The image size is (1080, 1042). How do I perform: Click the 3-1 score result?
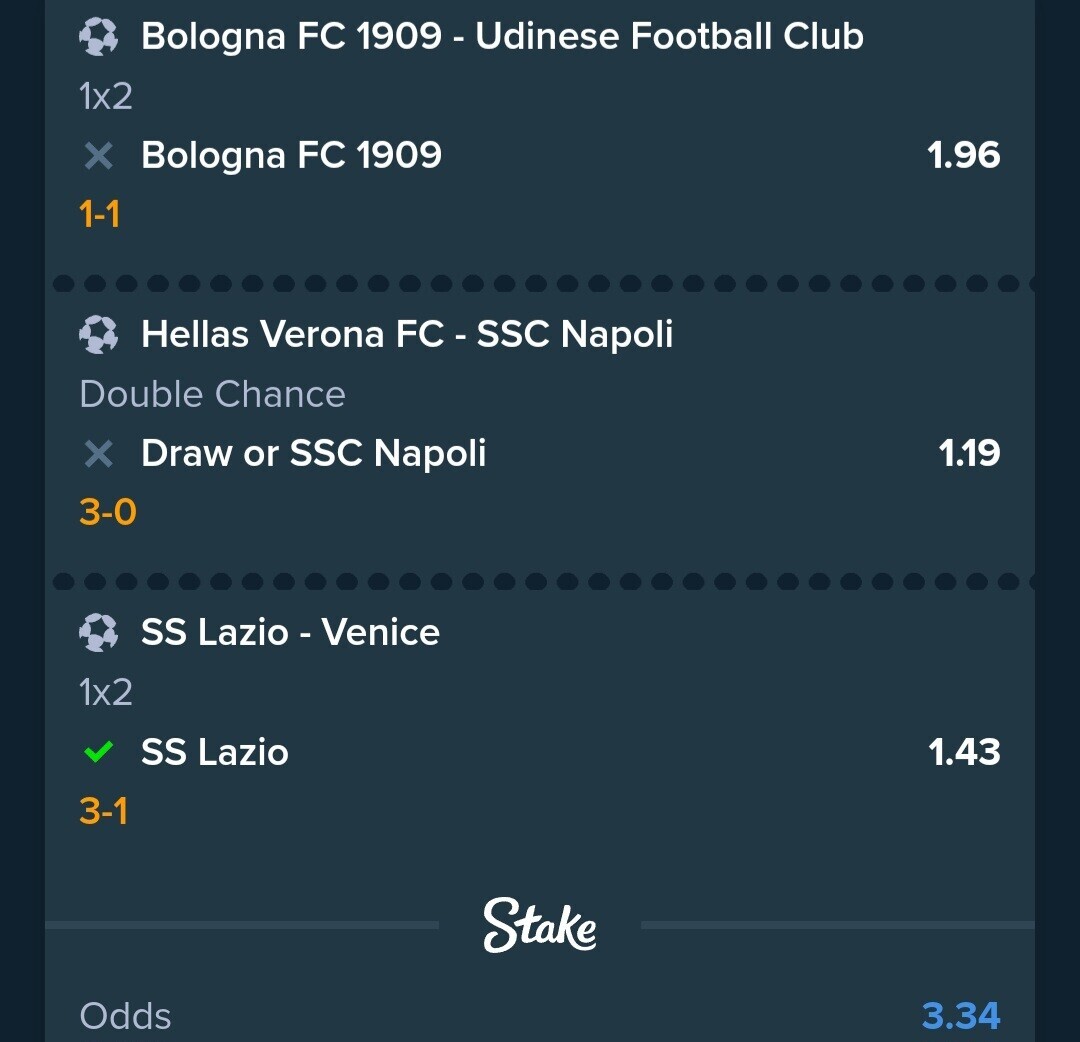(x=104, y=811)
